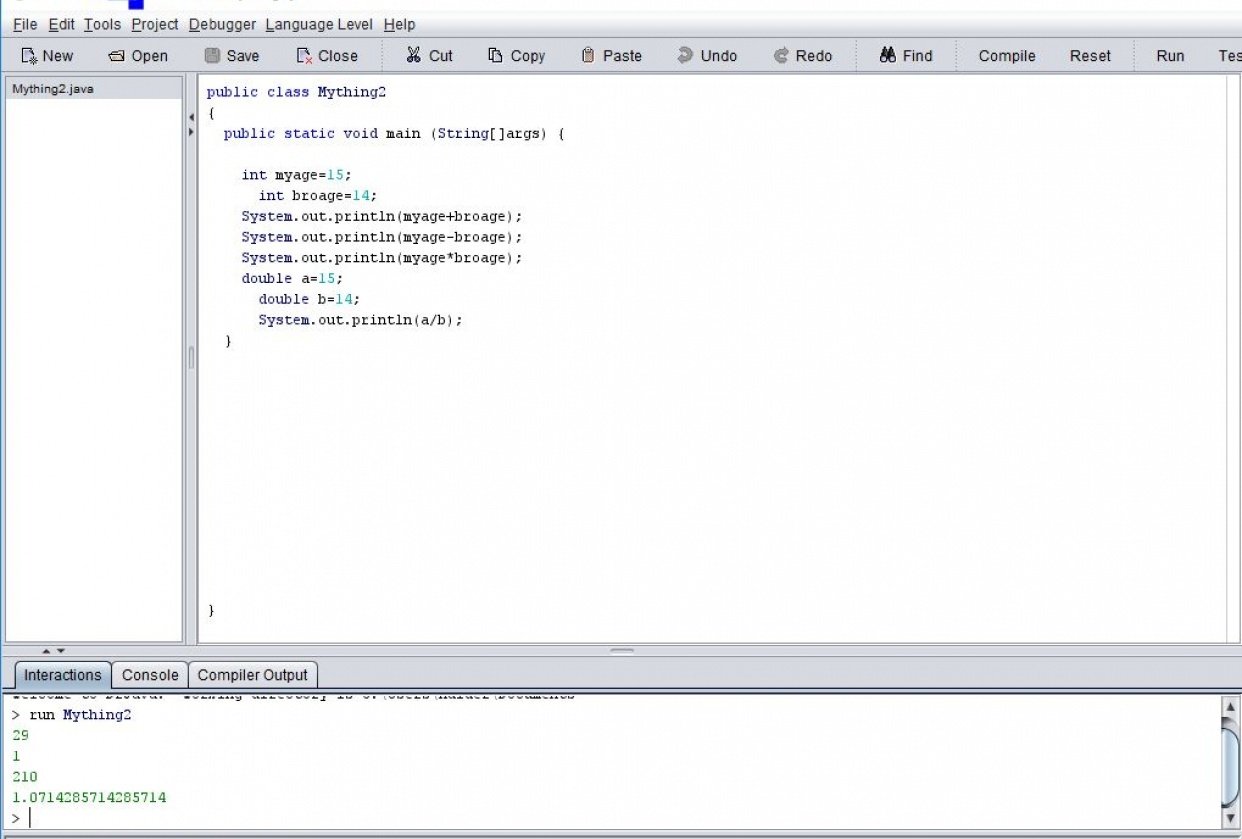Close the current file via the Close icon
The width and height of the screenshot is (1242, 839).
[305, 56]
